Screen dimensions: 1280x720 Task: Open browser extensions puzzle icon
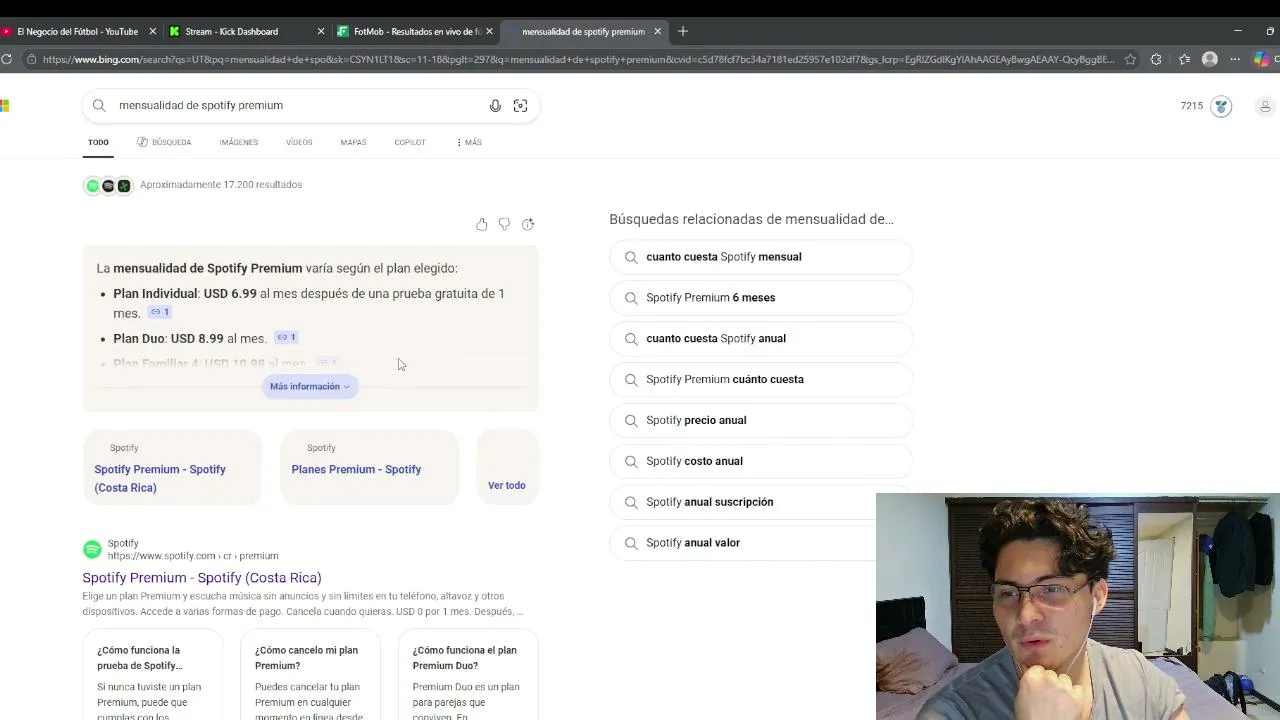[1156, 59]
